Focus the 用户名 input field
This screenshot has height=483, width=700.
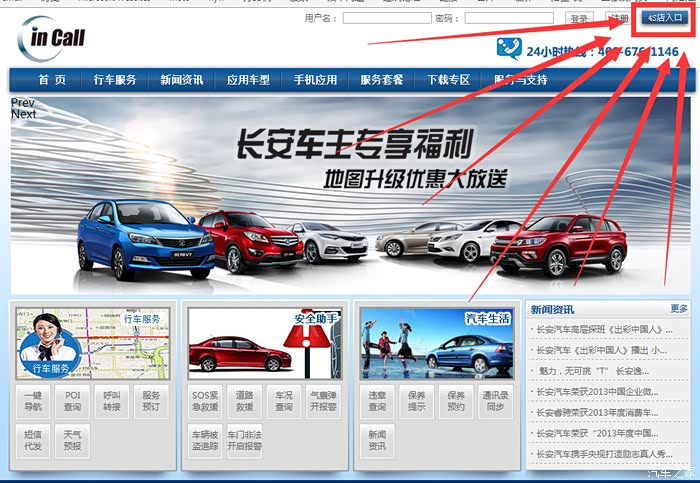(x=387, y=18)
